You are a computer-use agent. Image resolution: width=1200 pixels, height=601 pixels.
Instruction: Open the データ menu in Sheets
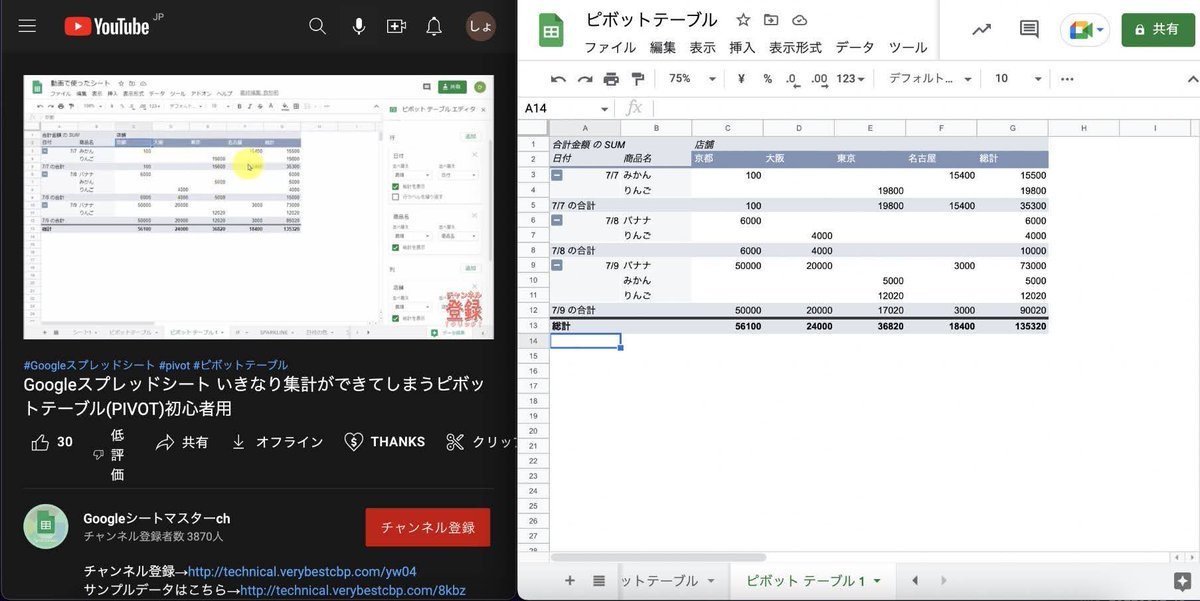(855, 47)
